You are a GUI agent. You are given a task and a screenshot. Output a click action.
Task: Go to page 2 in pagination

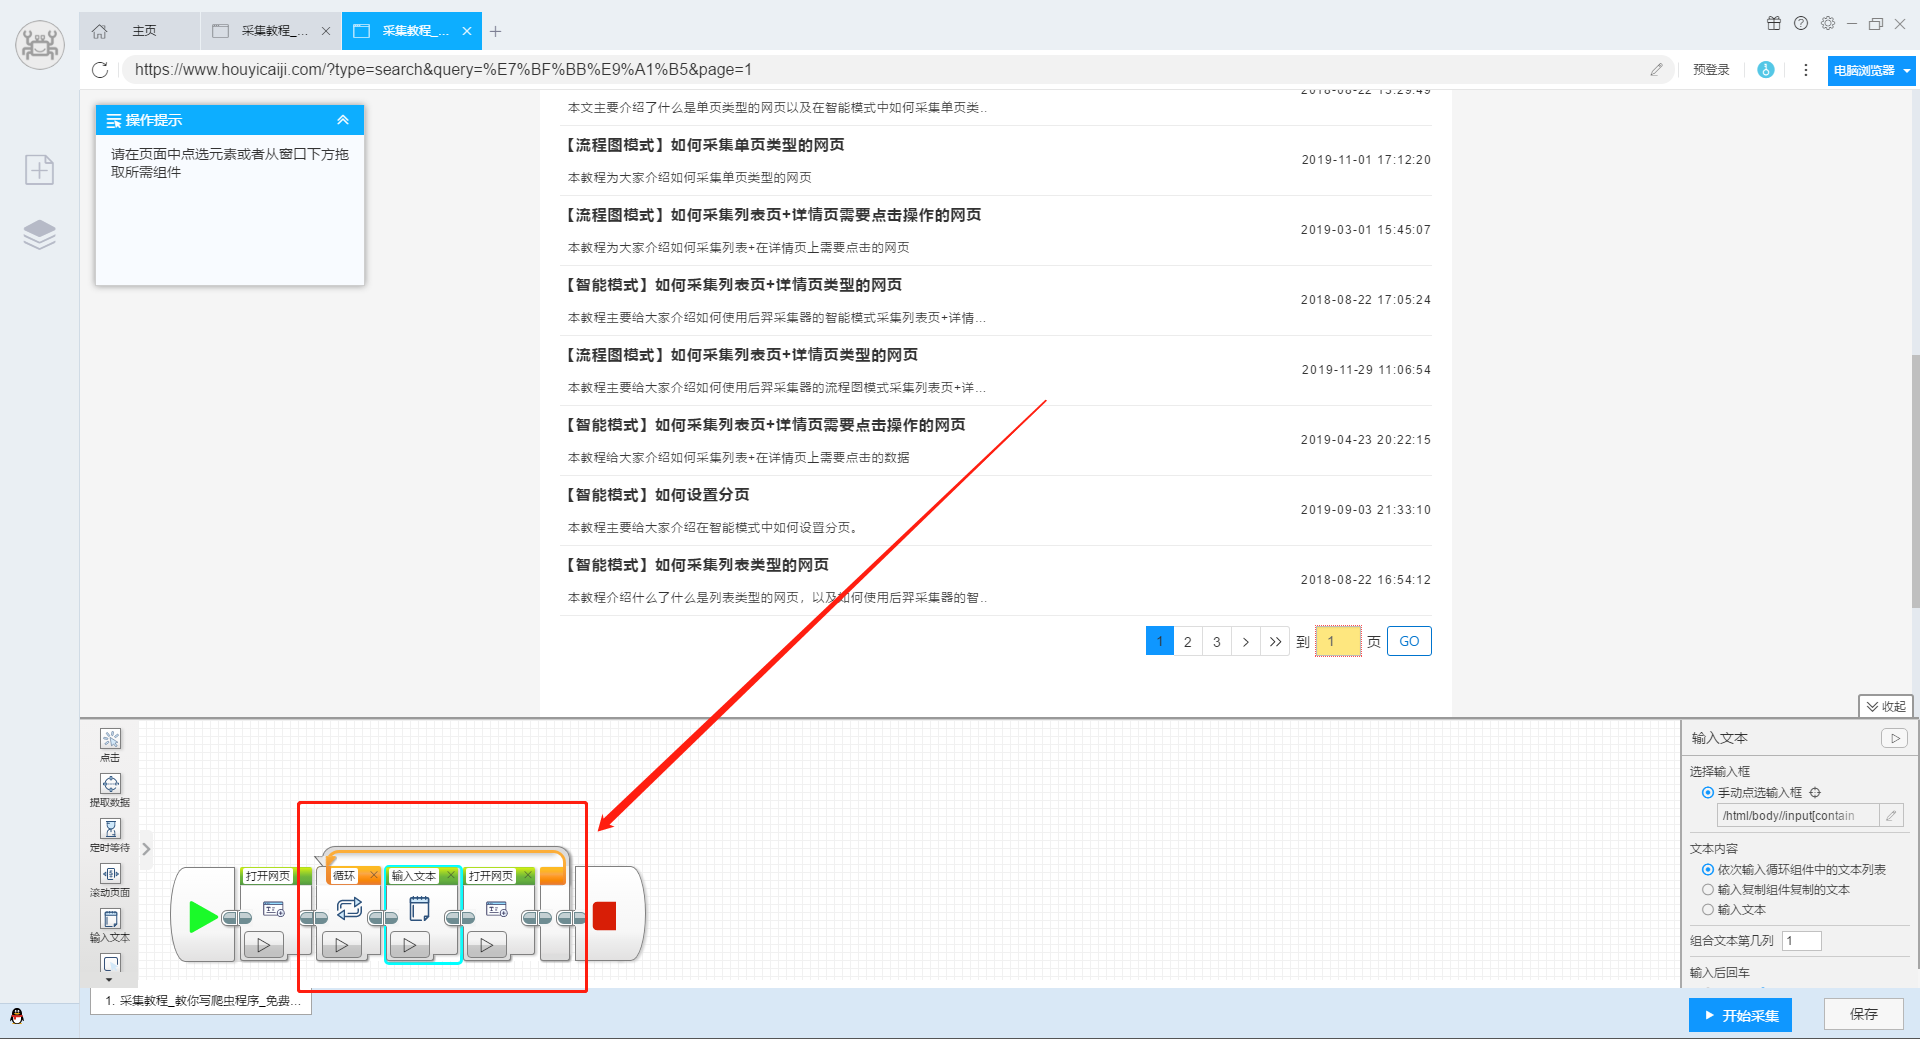(x=1188, y=642)
